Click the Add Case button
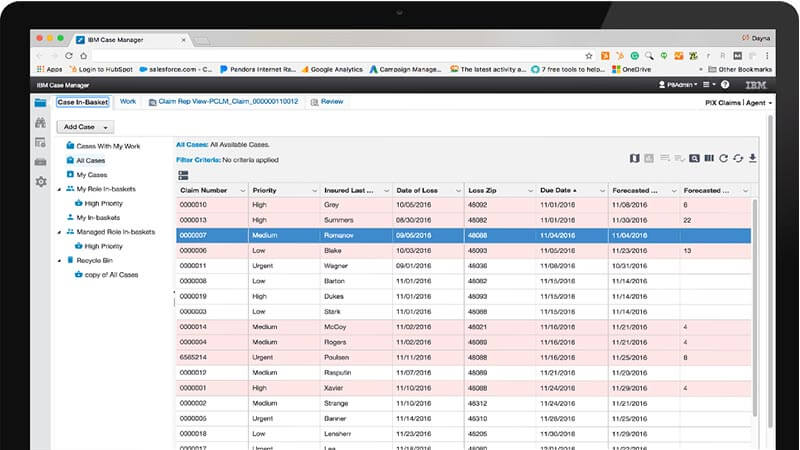 click(x=85, y=127)
